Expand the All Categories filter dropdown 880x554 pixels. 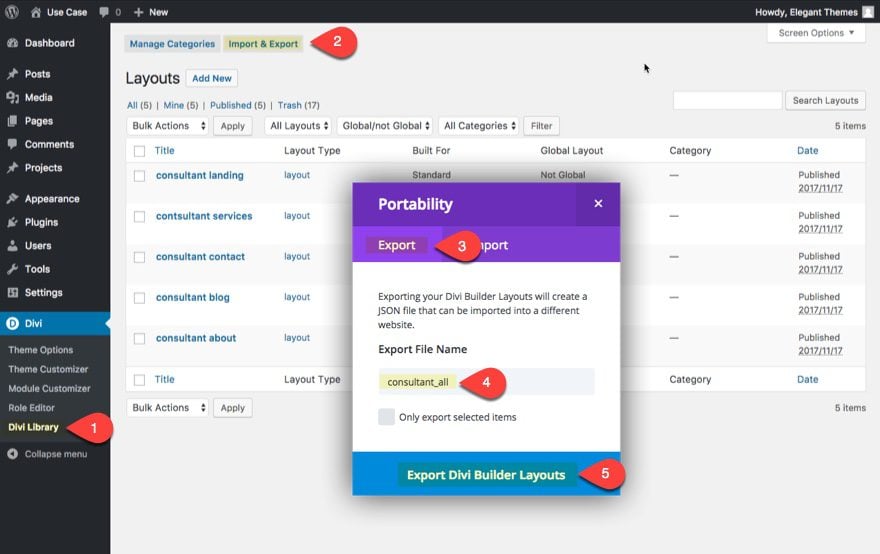(x=479, y=126)
